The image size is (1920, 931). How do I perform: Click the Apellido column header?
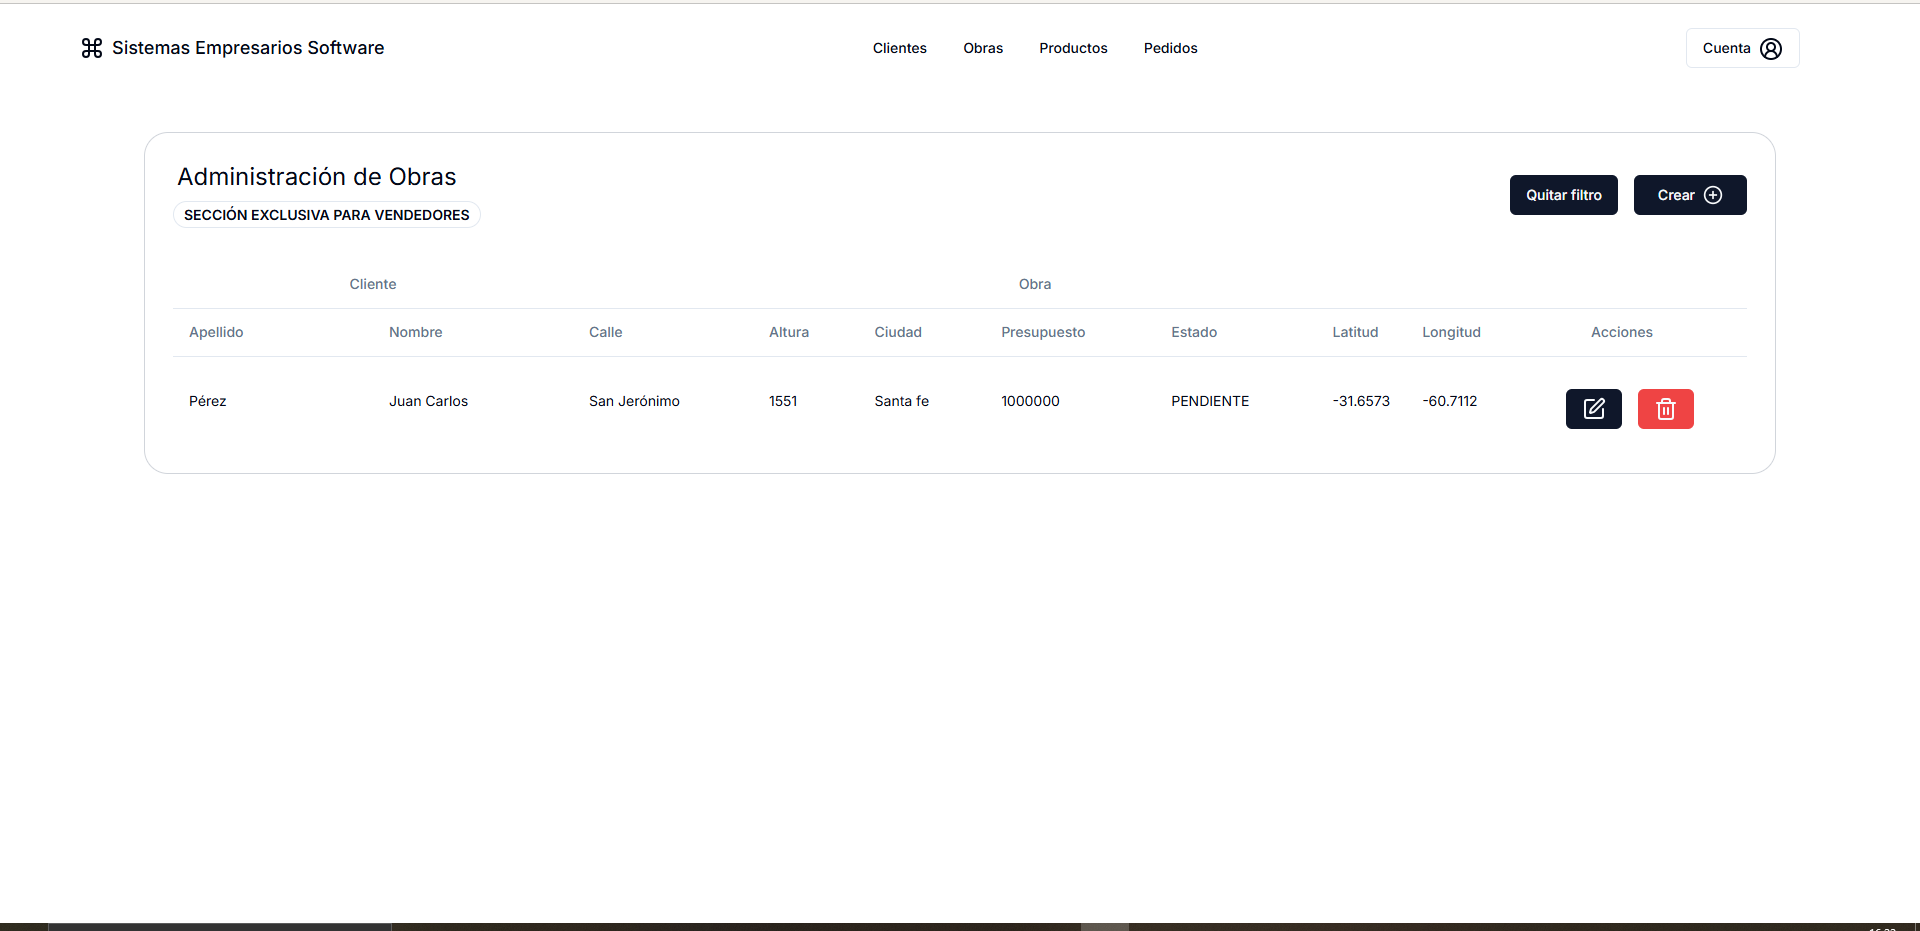216,332
